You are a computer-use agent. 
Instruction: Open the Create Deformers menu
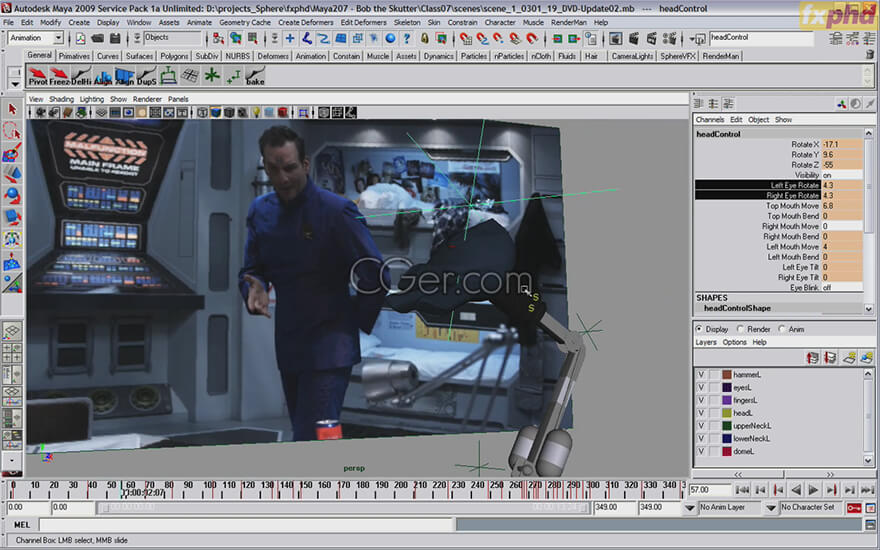point(305,22)
